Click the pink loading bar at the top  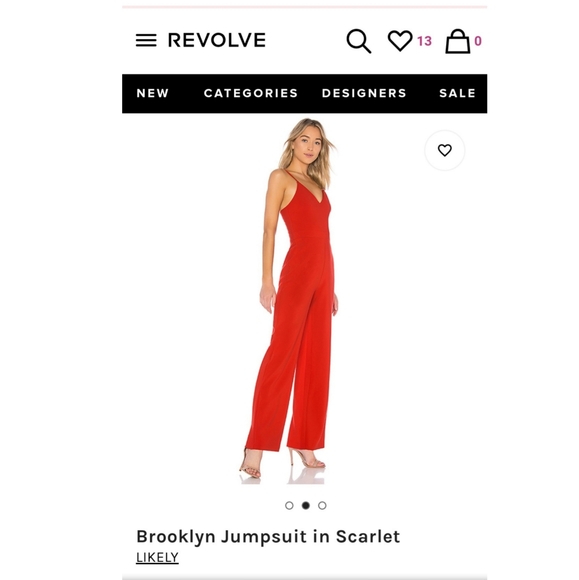coord(304,7)
